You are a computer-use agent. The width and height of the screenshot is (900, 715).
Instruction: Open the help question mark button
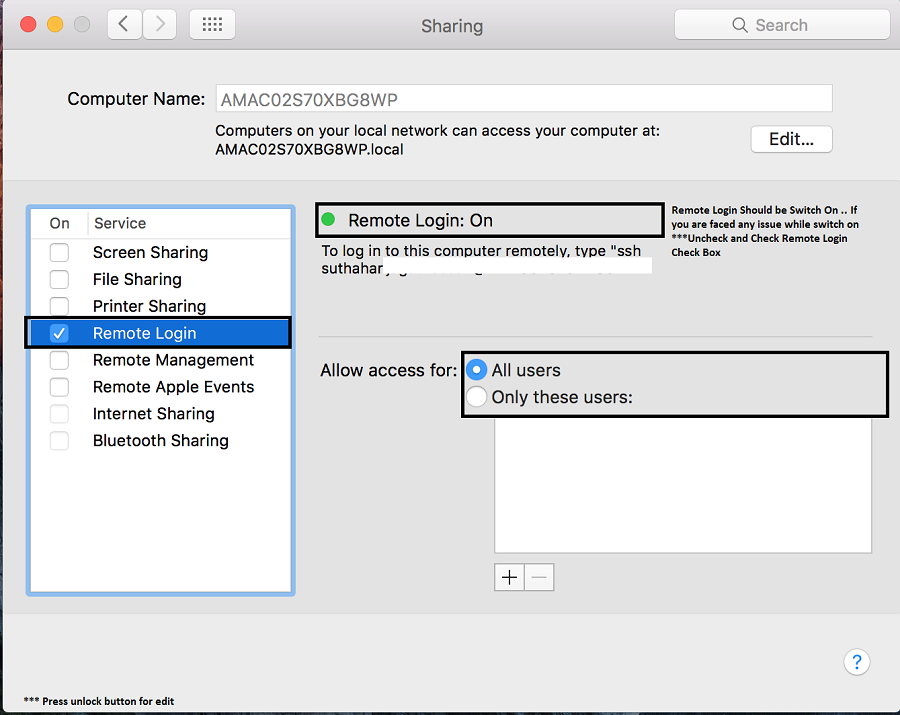(x=856, y=662)
